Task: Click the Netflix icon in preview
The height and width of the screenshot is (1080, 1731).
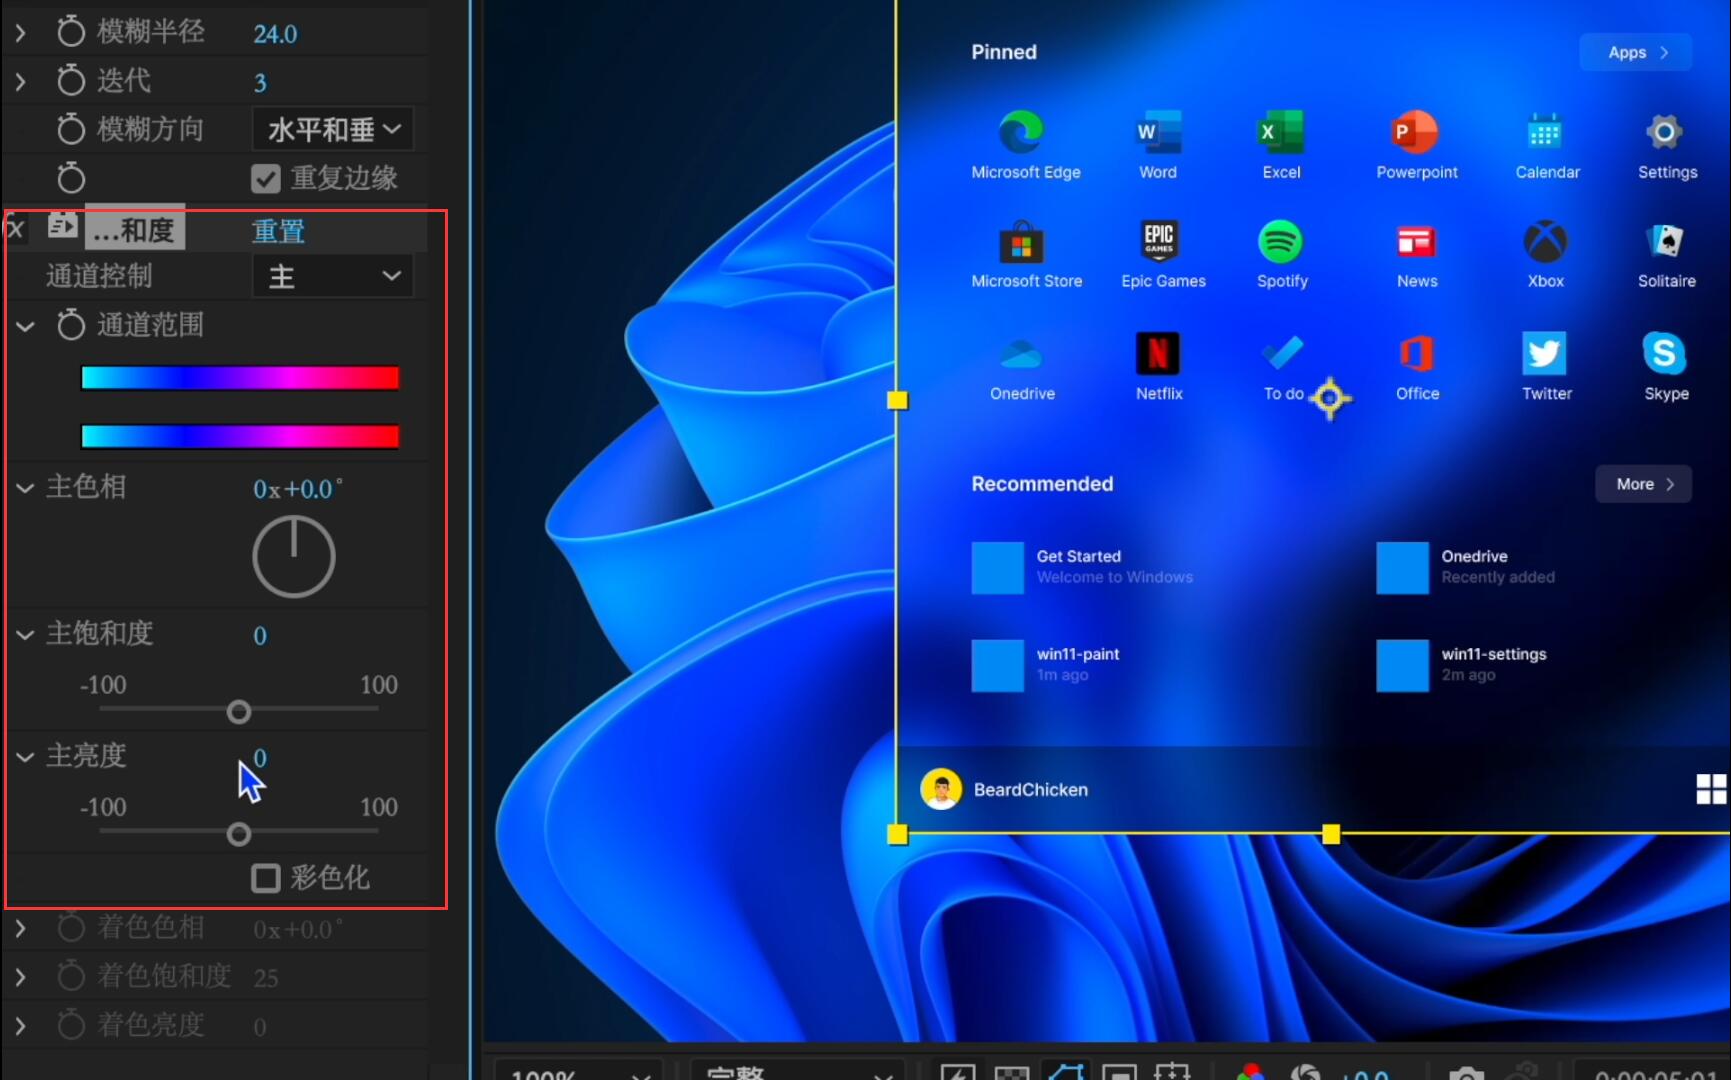Action: click(1158, 353)
